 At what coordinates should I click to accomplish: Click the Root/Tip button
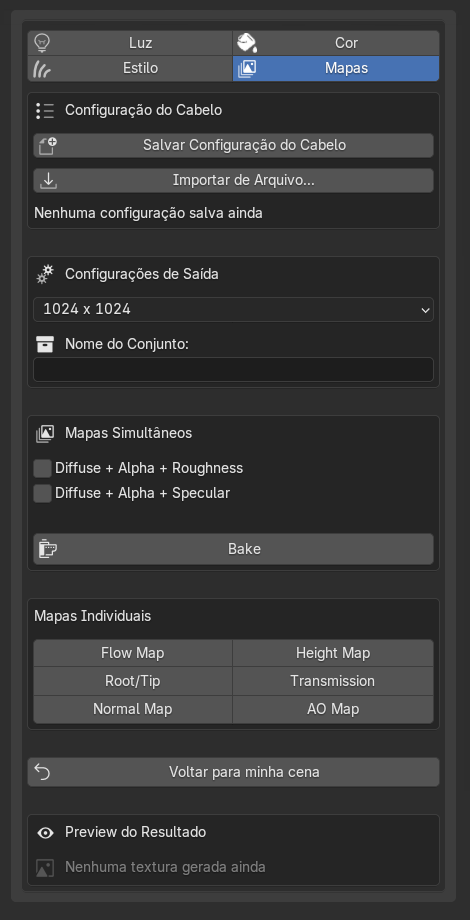point(133,681)
